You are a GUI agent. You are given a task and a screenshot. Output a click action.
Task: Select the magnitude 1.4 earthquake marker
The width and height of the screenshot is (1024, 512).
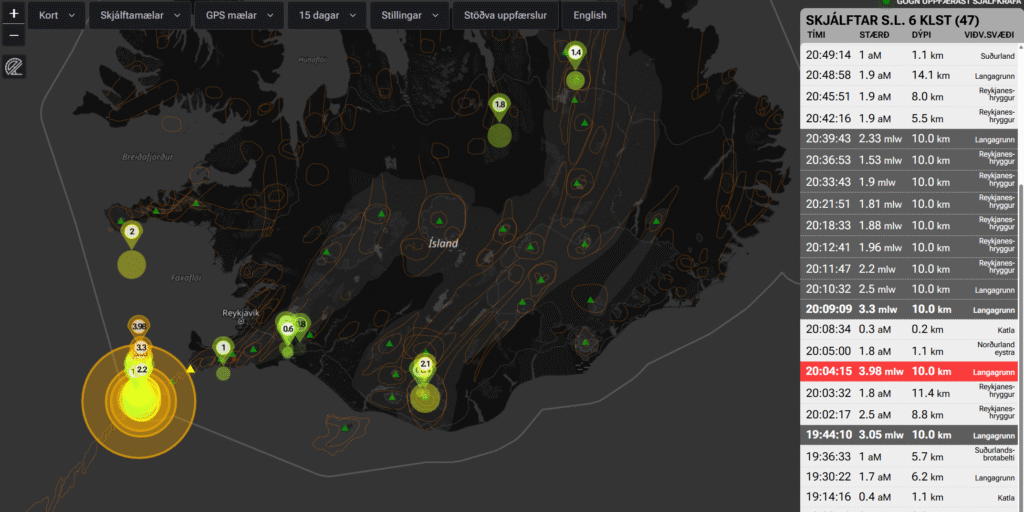(x=575, y=52)
